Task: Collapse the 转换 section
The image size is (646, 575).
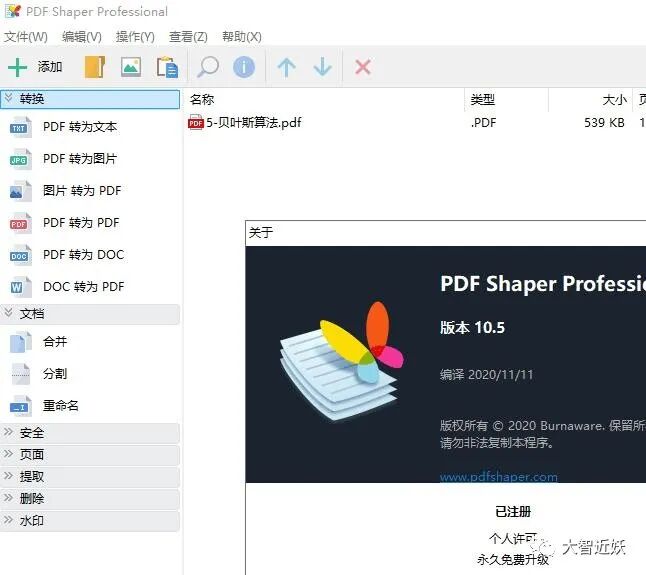Action: point(90,99)
